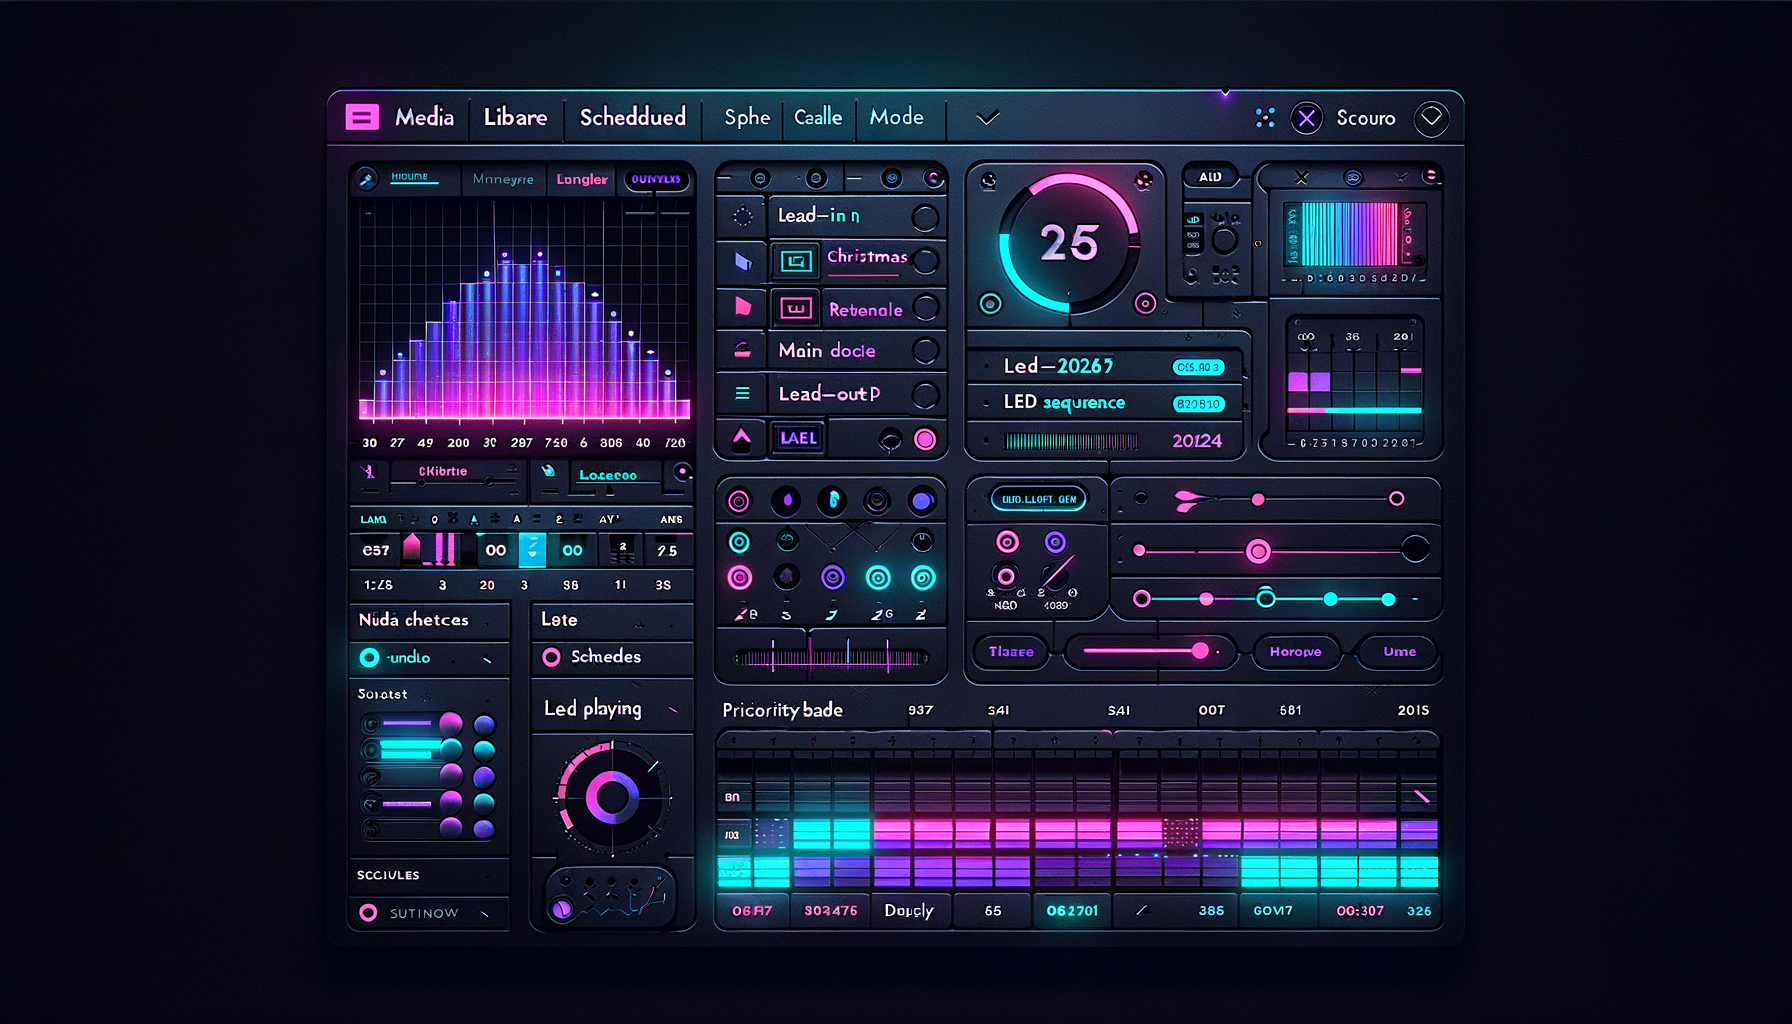Click the up arrow beside LAEL
The width and height of the screenshot is (1792, 1024).
[741, 437]
